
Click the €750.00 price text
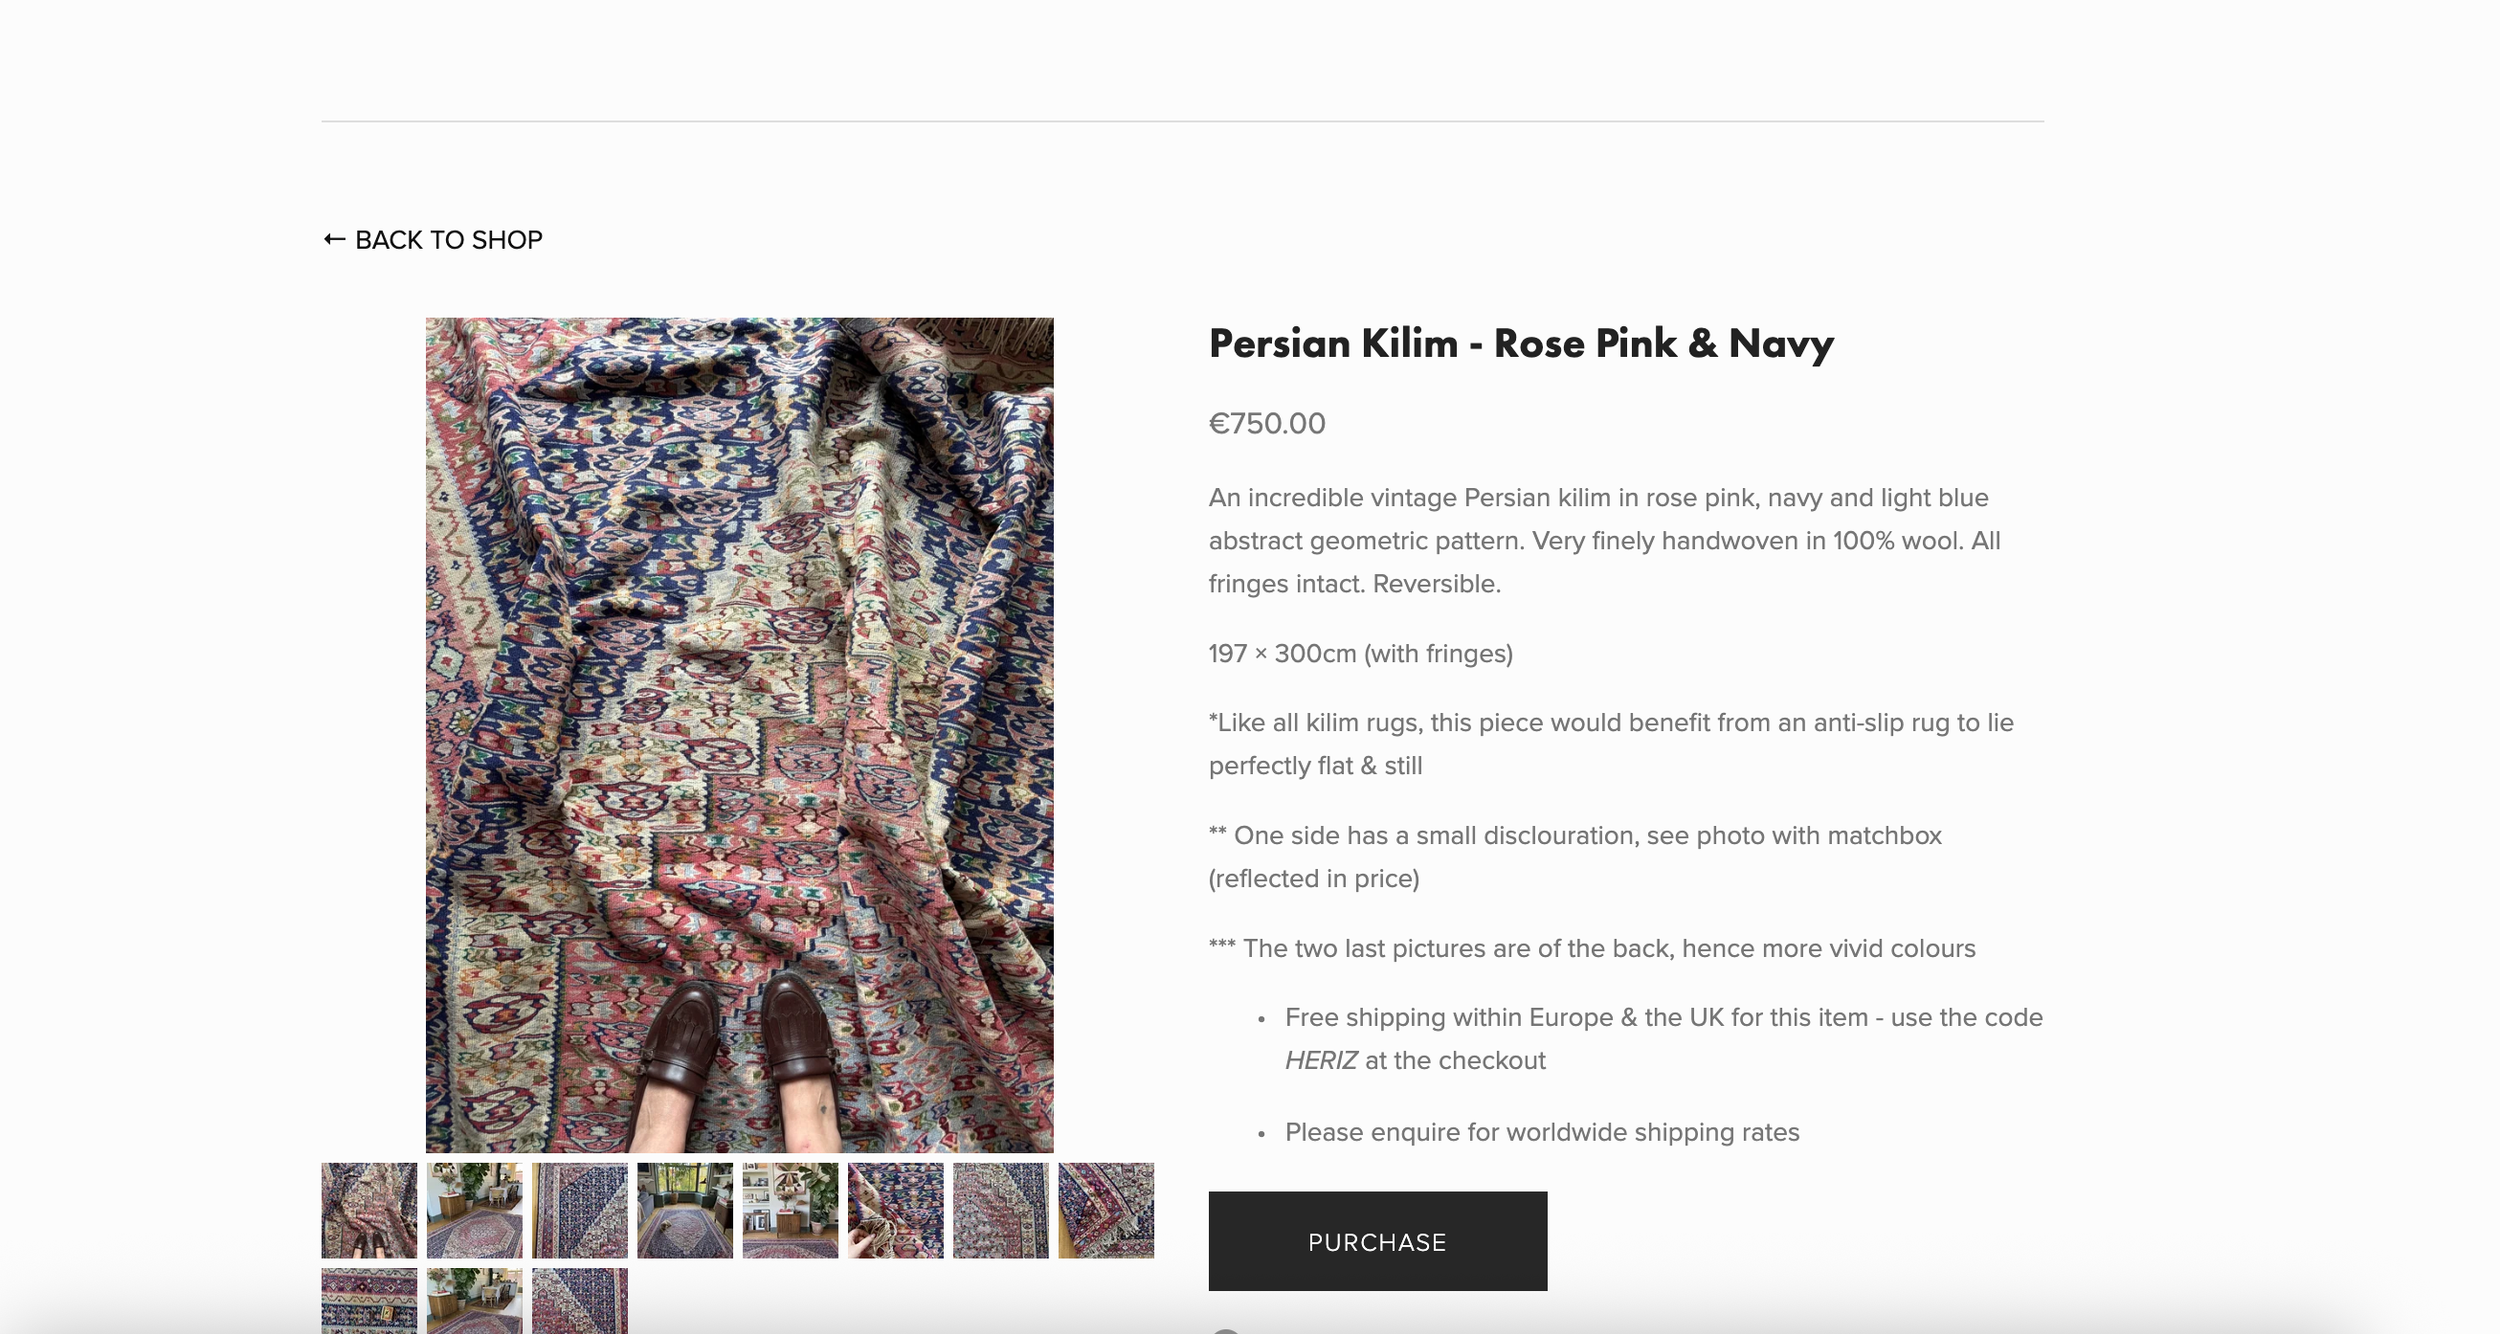1267,424
